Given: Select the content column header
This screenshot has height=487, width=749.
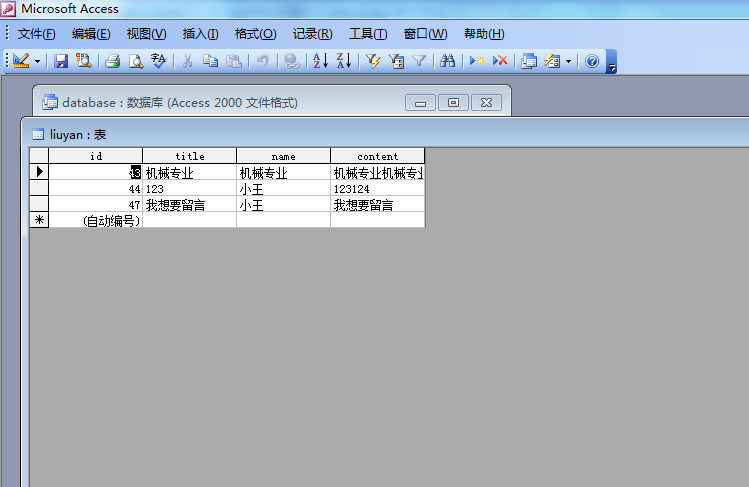Looking at the screenshot, I should tap(377, 156).
